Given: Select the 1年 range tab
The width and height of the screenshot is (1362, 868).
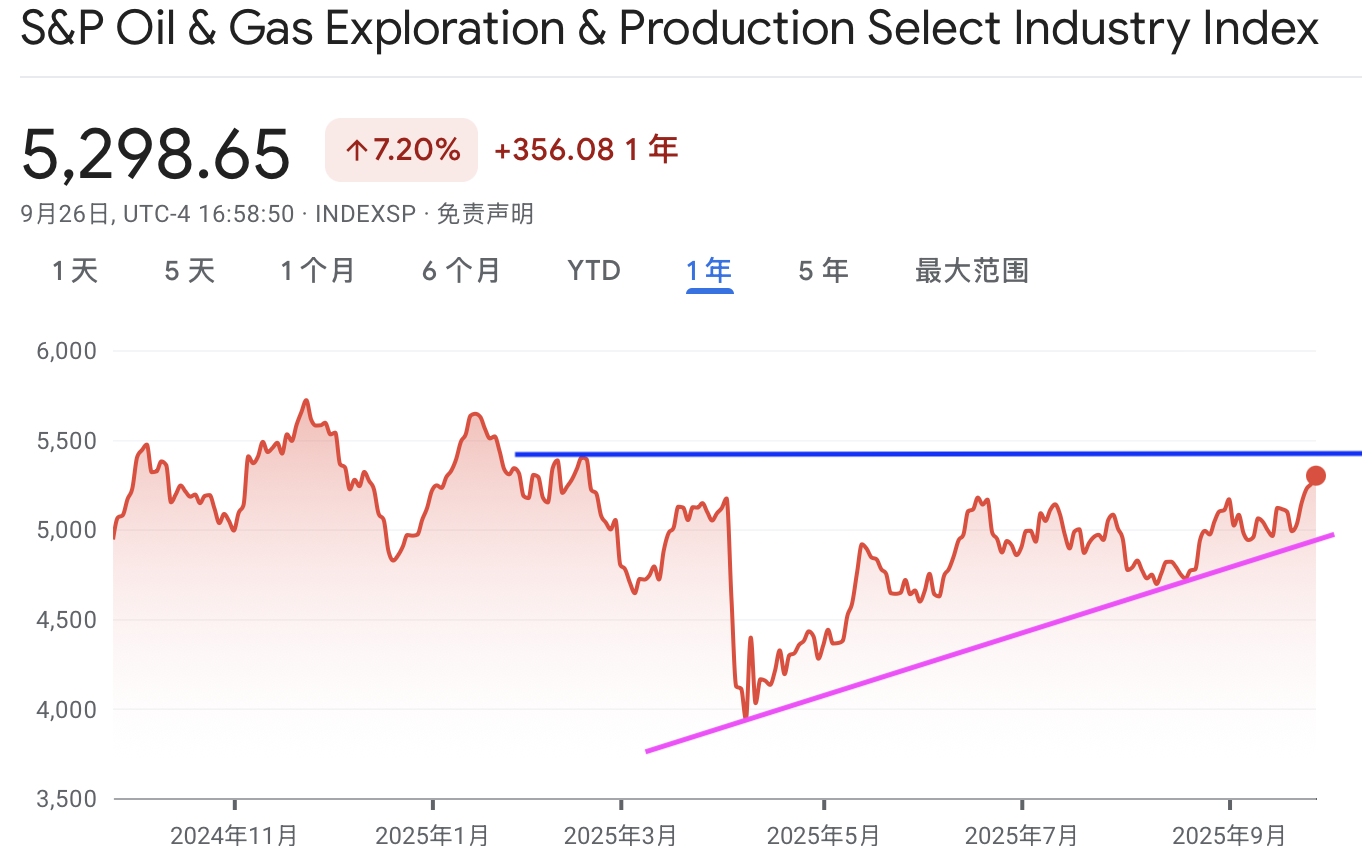Looking at the screenshot, I should pos(709,270).
